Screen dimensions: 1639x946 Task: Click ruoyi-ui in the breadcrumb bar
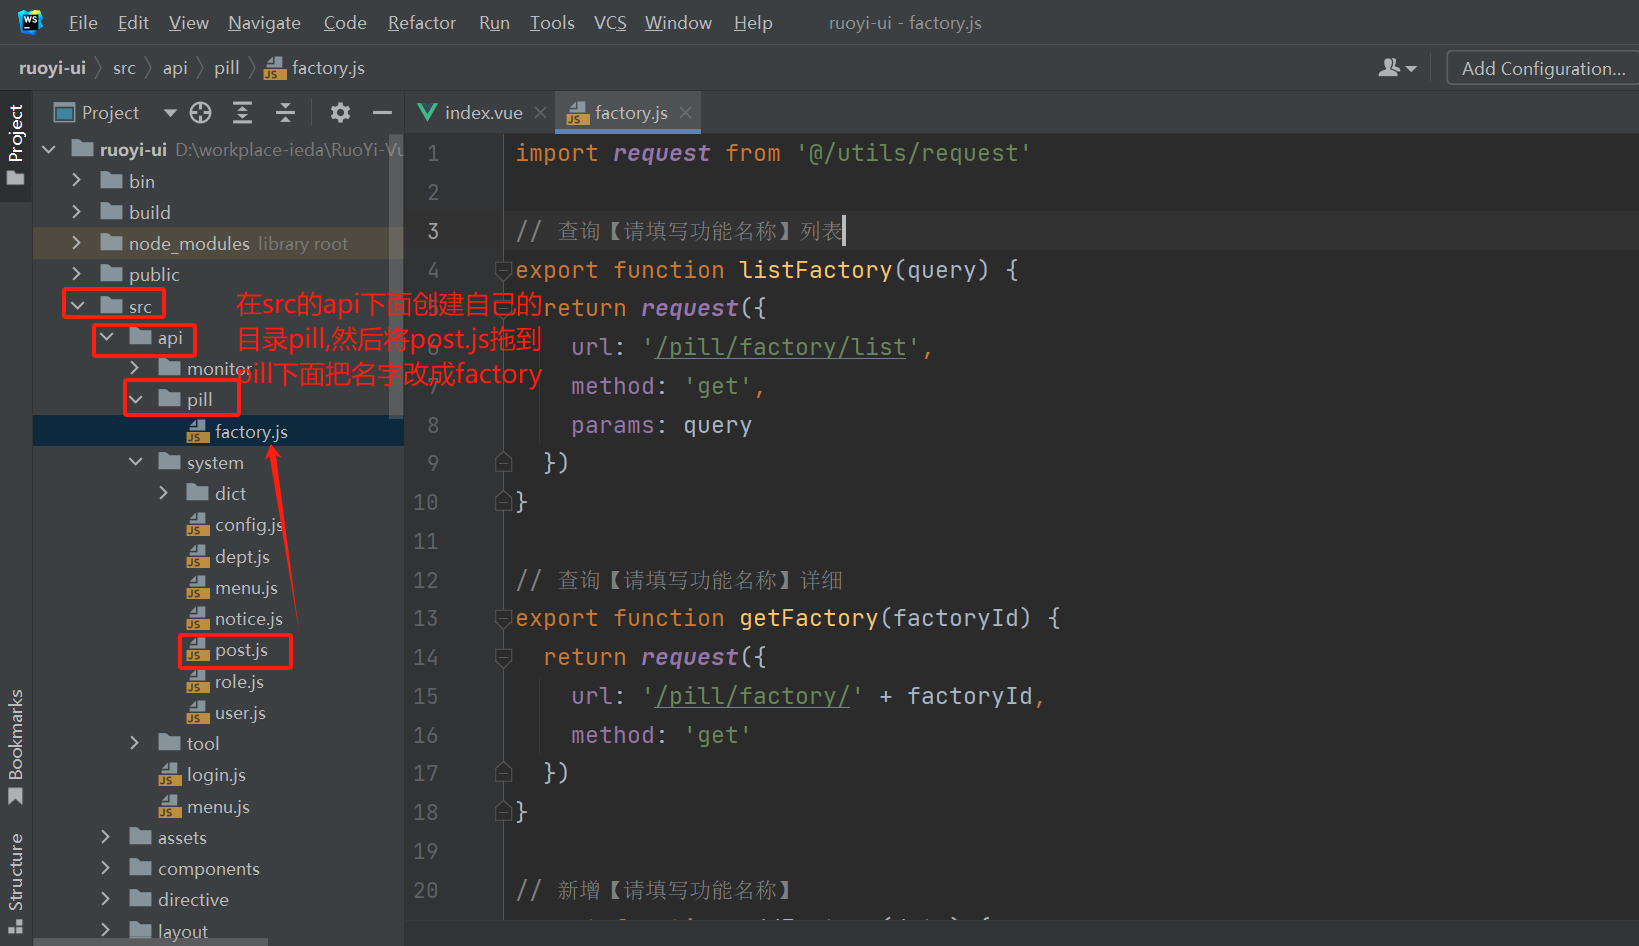52,68
